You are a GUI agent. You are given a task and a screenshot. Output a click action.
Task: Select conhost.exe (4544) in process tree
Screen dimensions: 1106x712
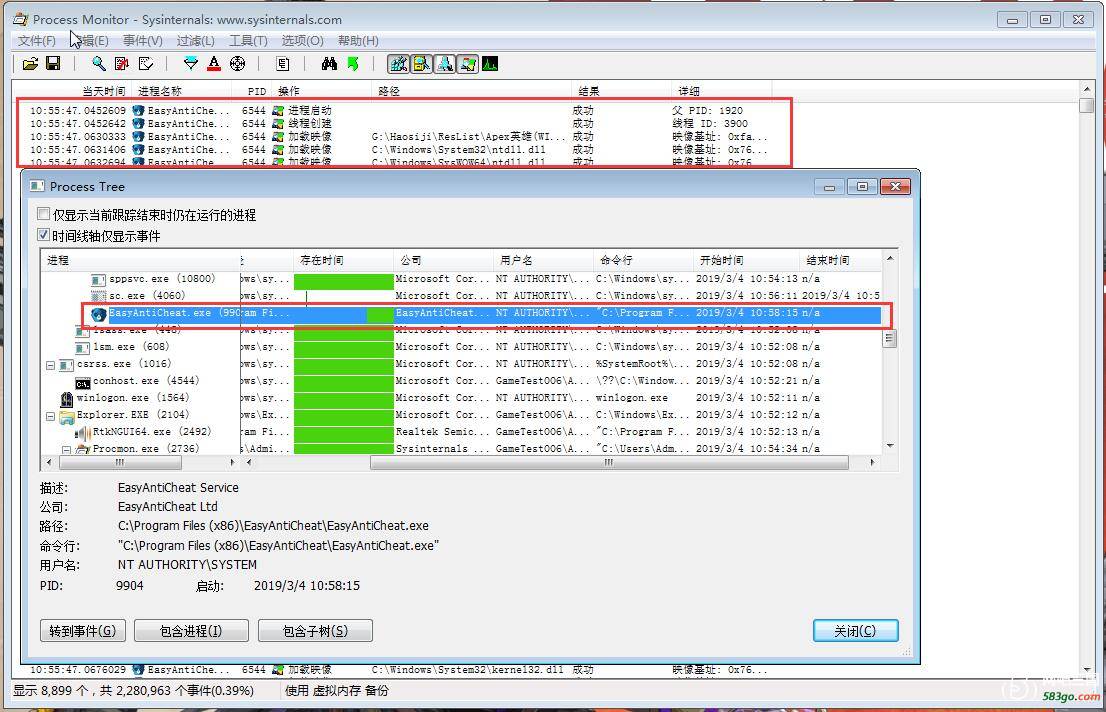(146, 380)
